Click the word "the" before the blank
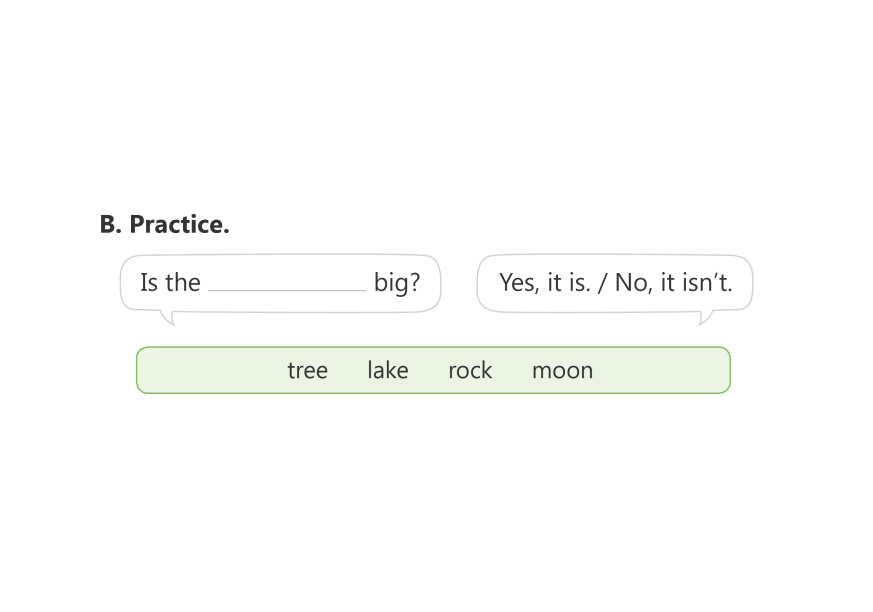 click(x=183, y=283)
